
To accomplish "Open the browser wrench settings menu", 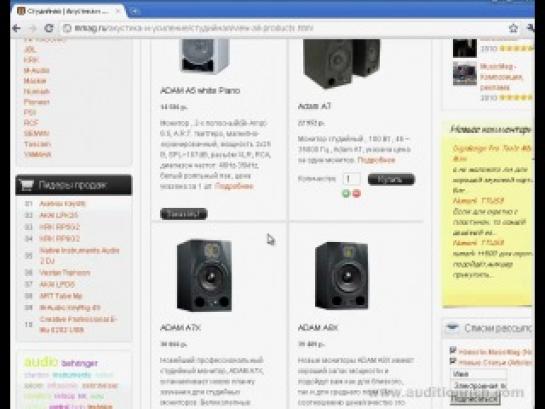I will 531,28.
